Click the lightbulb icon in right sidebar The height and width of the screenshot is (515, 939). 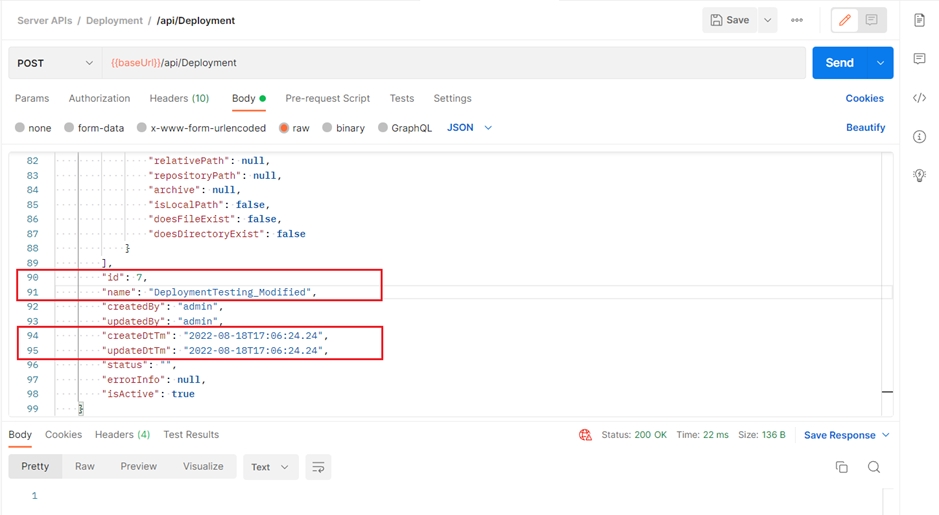click(919, 175)
